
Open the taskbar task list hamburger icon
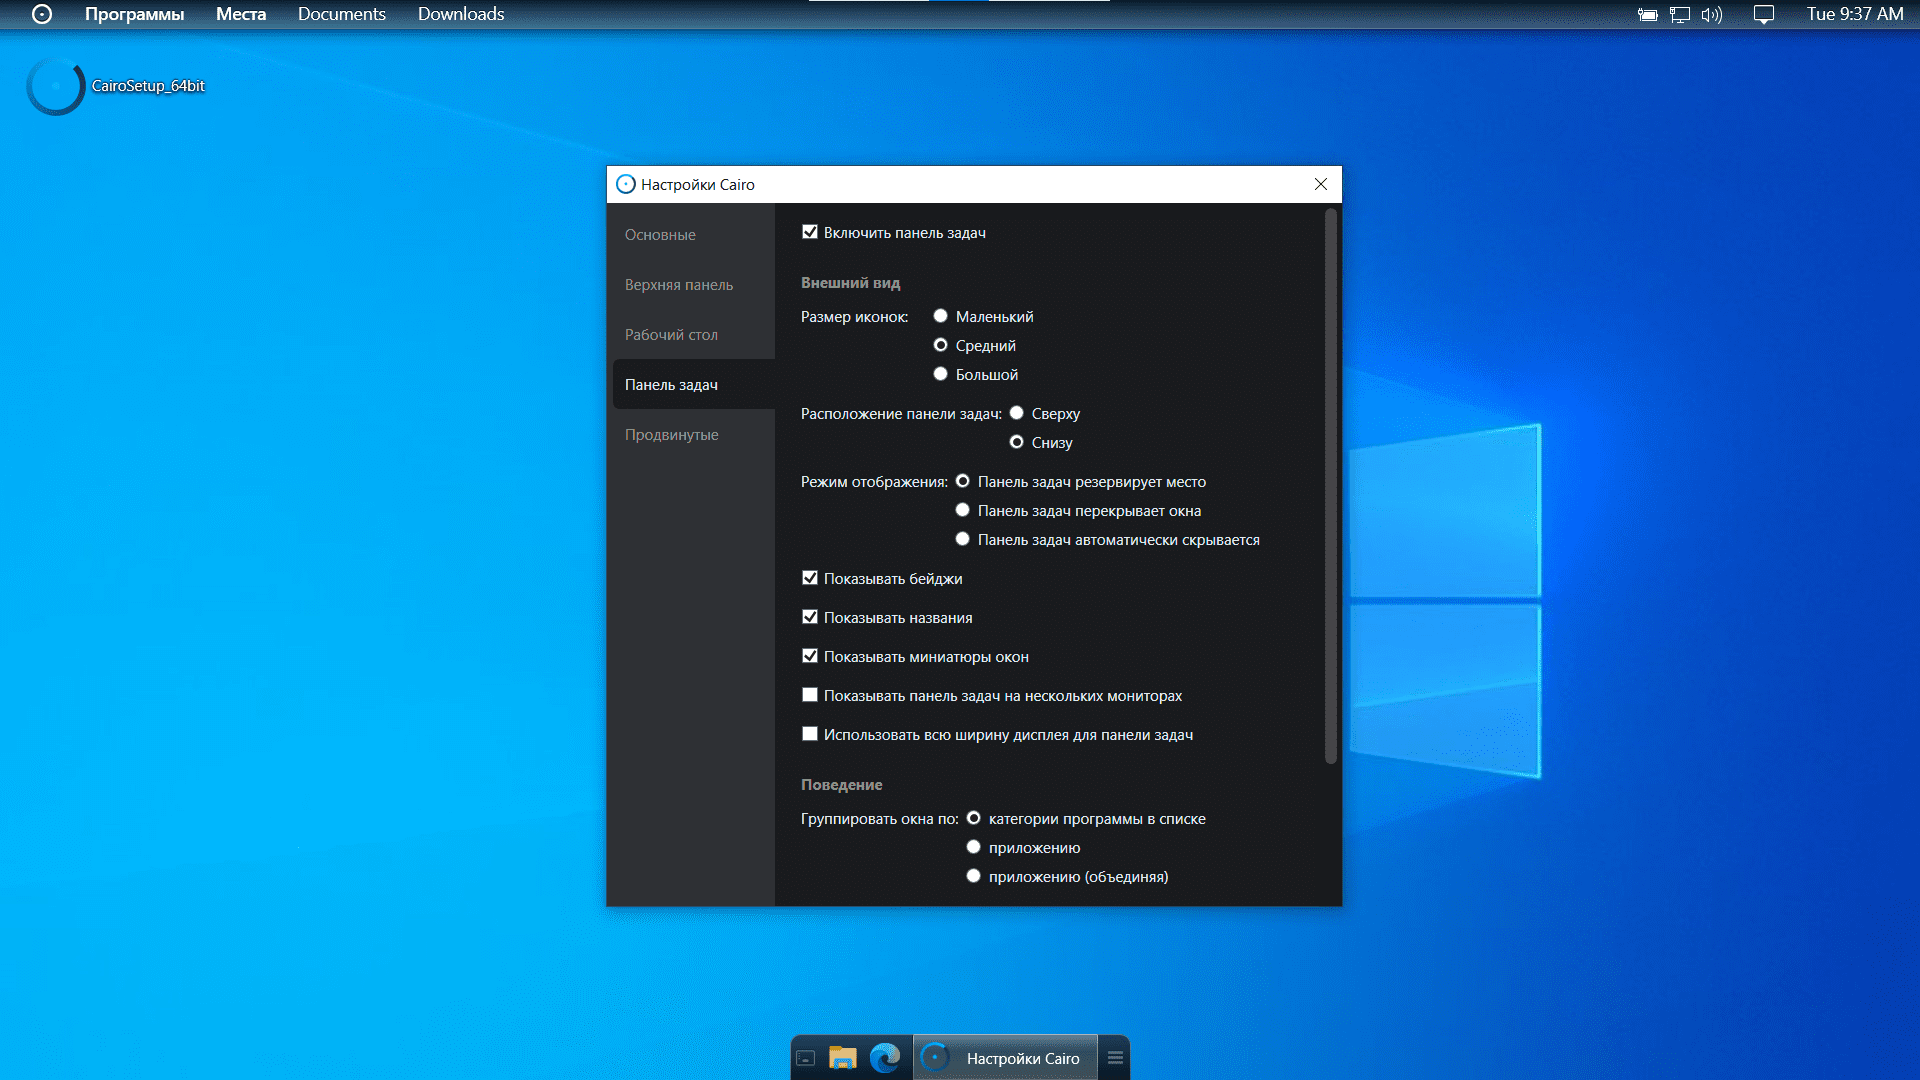1115,1058
